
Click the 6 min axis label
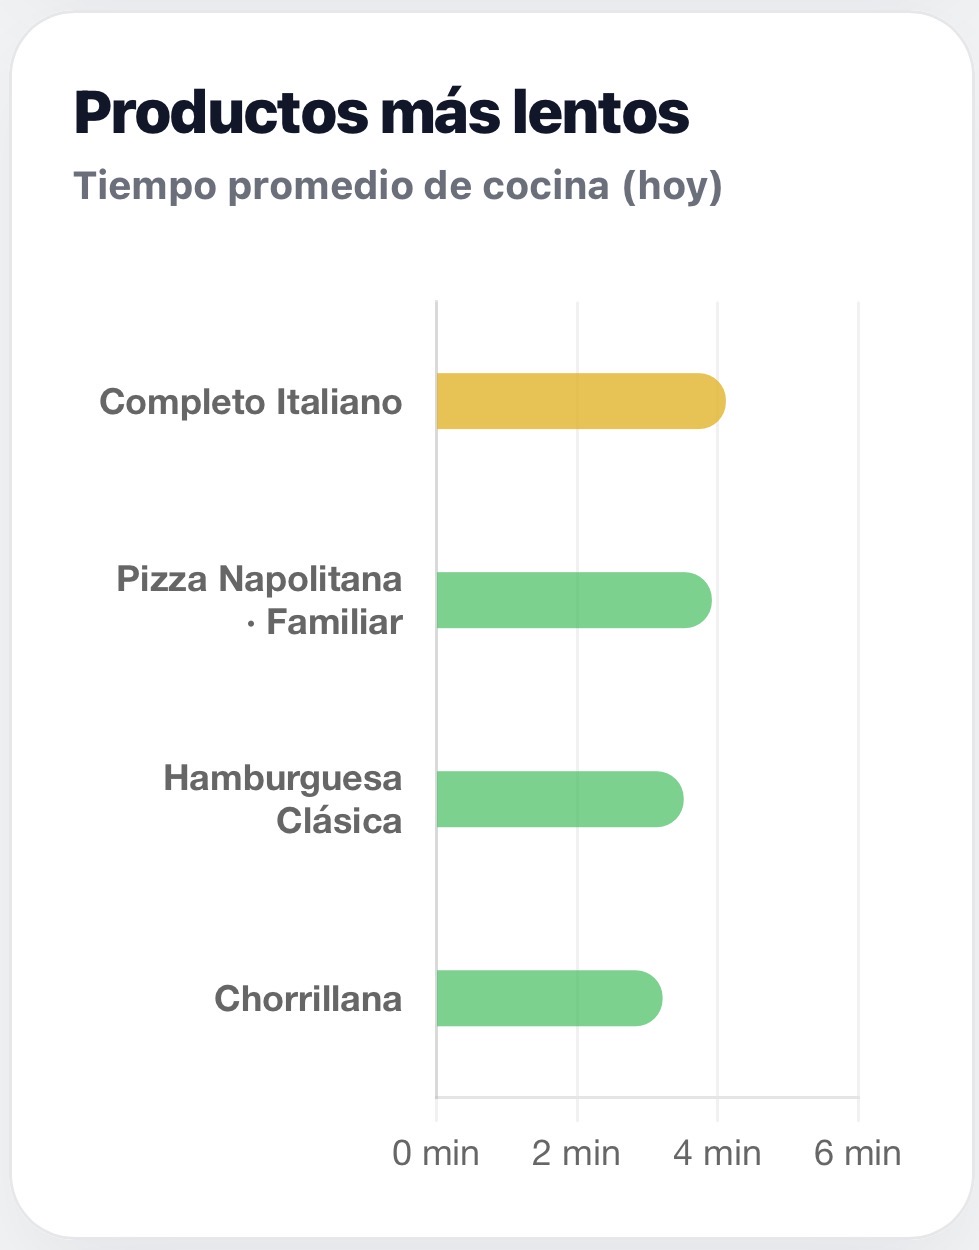[858, 1153]
